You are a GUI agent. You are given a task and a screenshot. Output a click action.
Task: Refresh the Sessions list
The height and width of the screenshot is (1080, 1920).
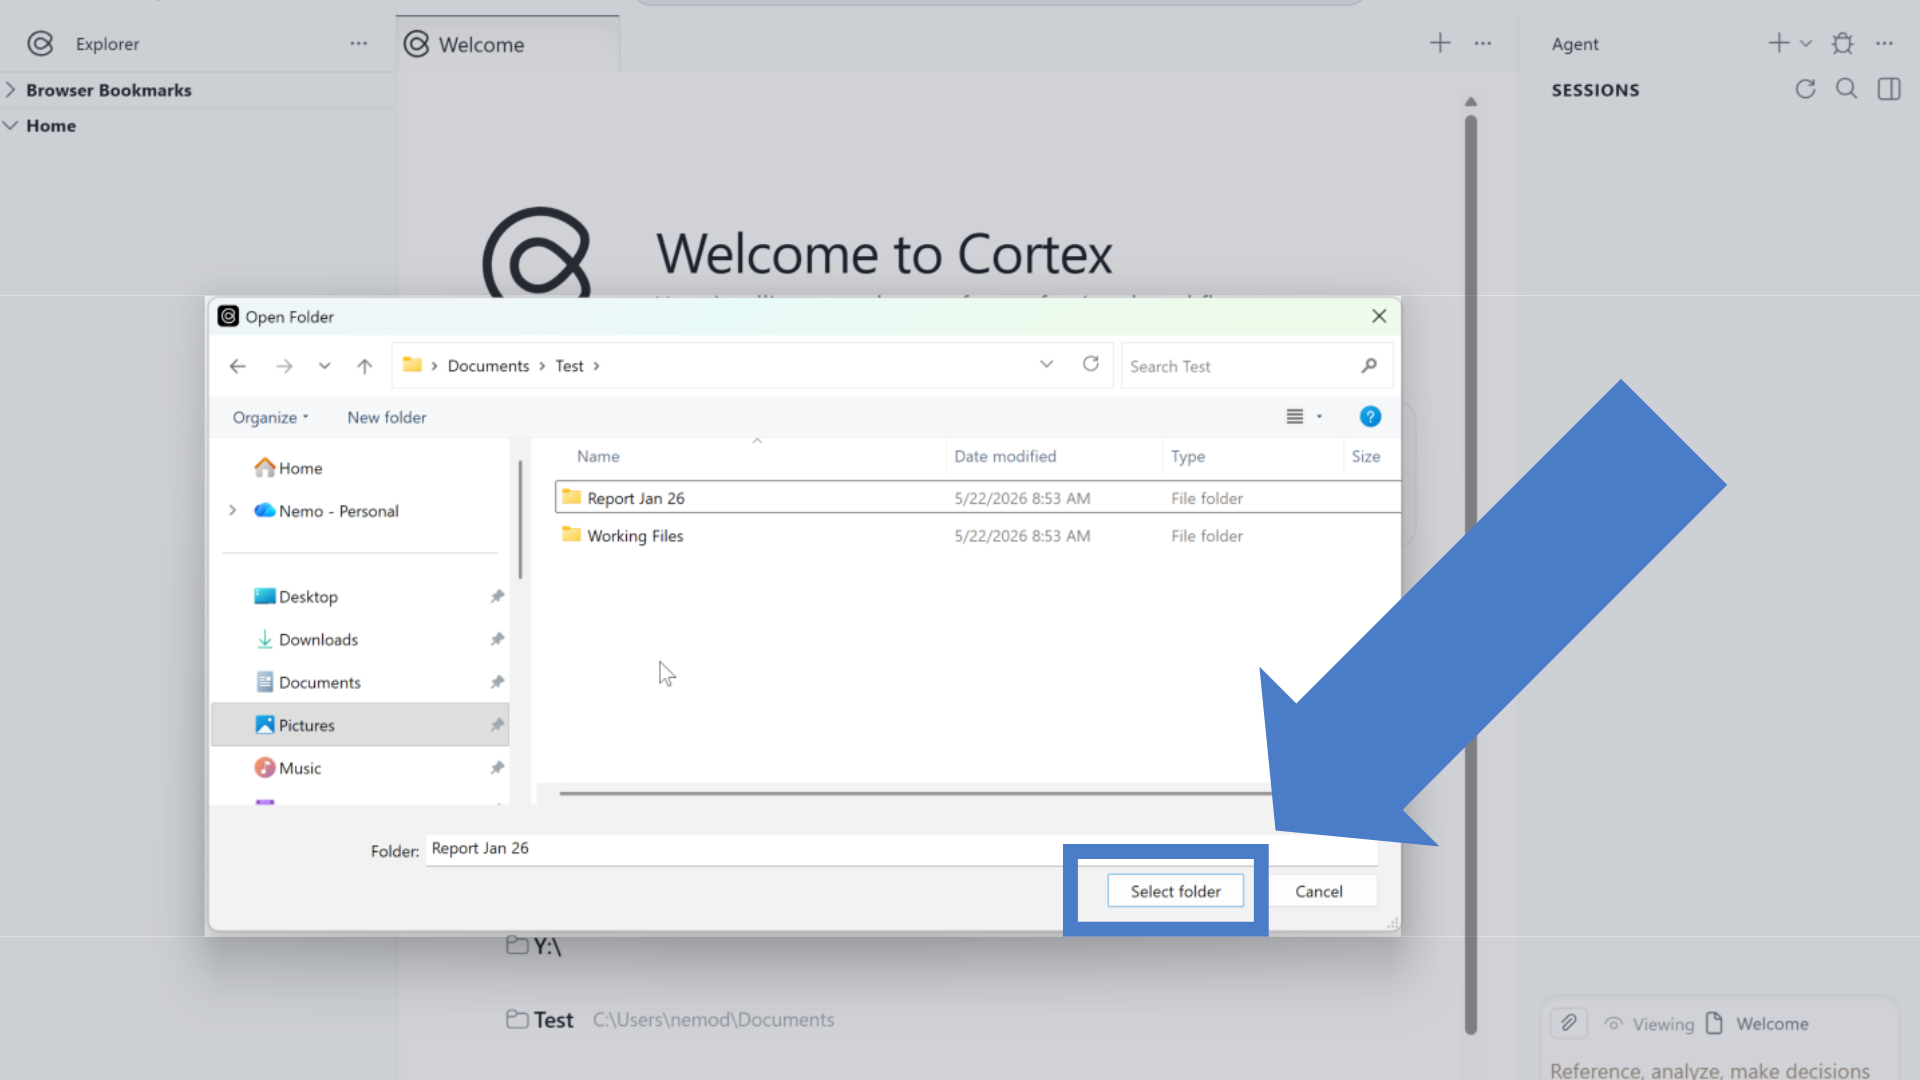(x=1805, y=89)
